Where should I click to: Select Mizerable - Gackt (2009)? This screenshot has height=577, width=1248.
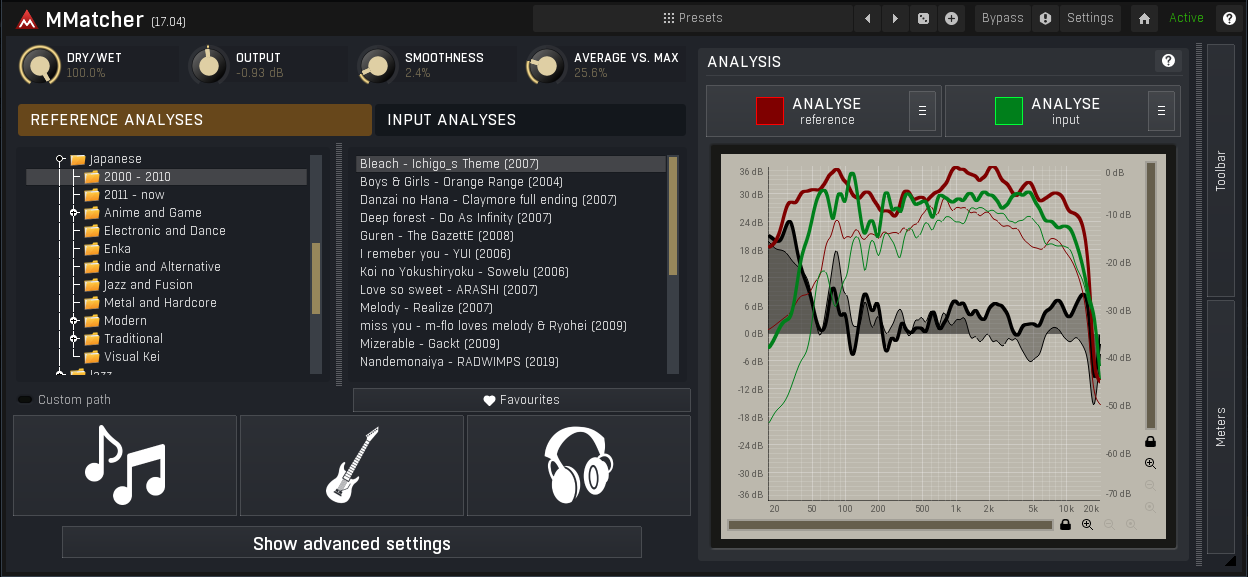tap(511, 344)
